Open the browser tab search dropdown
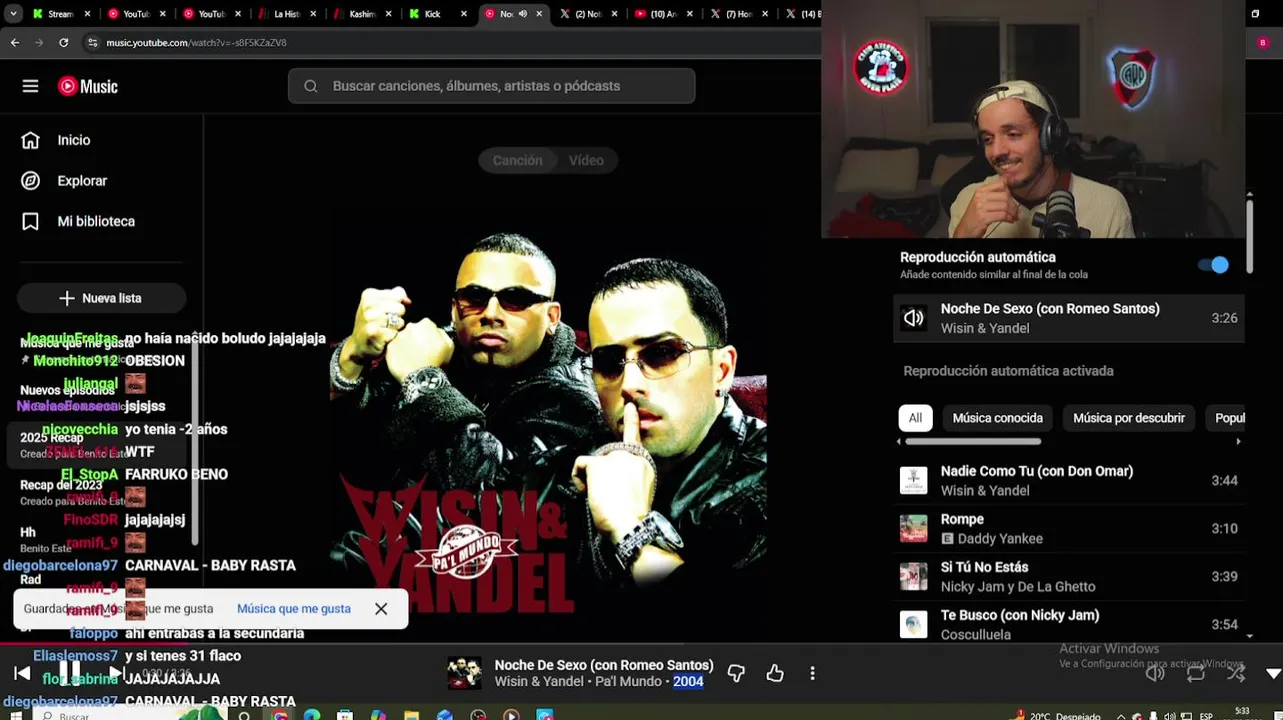 click(13, 14)
